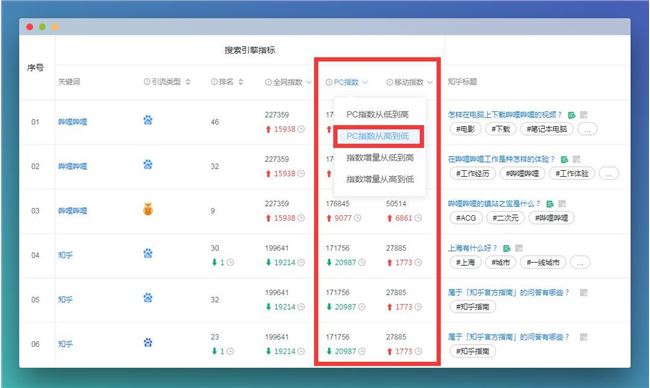The height and width of the screenshot is (388, 650).
Task: Click the 50514 mobile index value
Action: pos(396,204)
